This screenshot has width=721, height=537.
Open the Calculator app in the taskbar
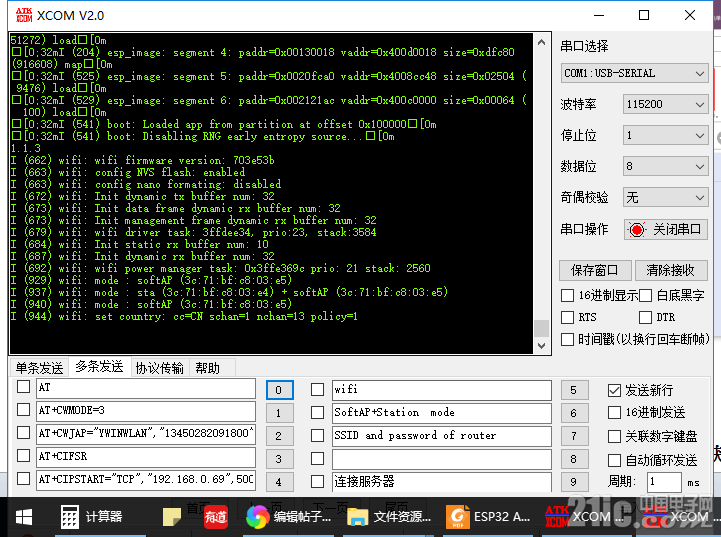pos(92,517)
